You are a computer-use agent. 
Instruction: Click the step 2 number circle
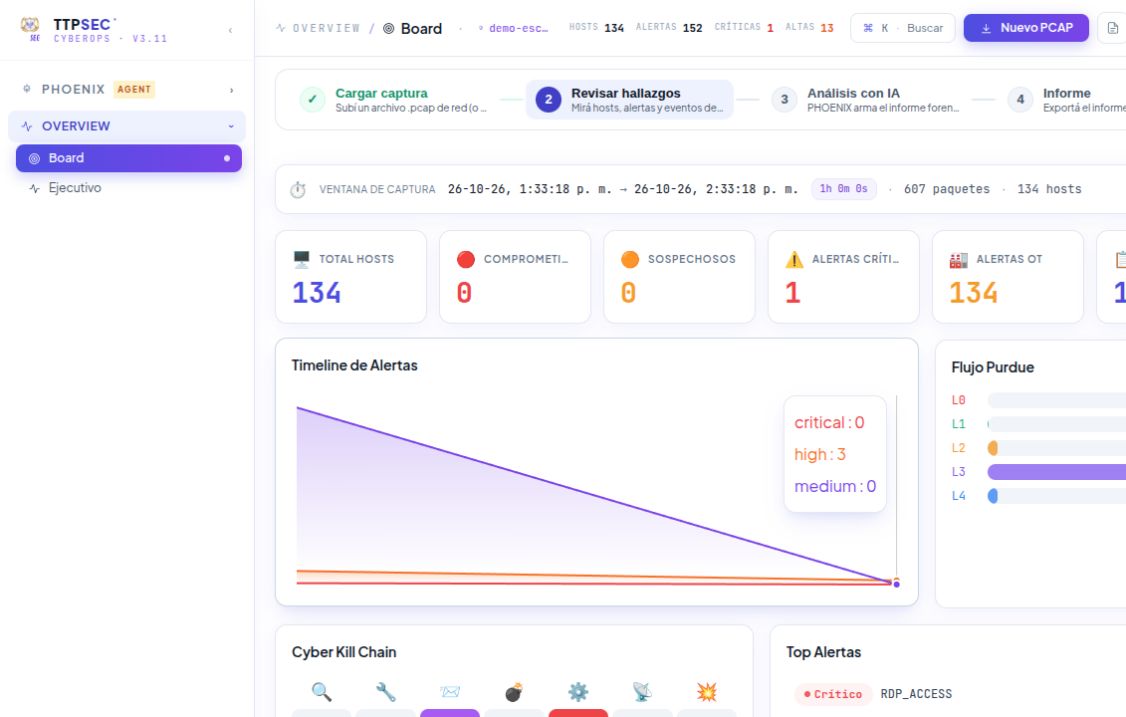(549, 100)
